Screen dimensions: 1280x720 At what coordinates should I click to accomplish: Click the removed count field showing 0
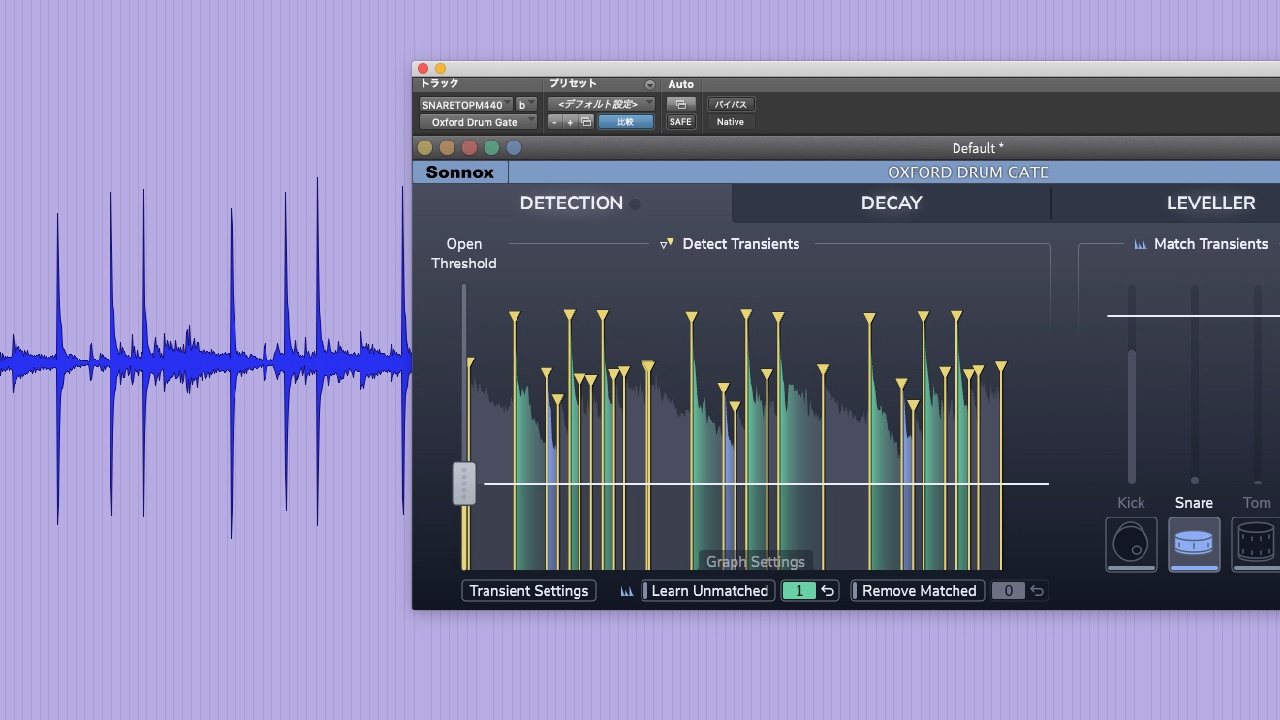click(x=1008, y=591)
